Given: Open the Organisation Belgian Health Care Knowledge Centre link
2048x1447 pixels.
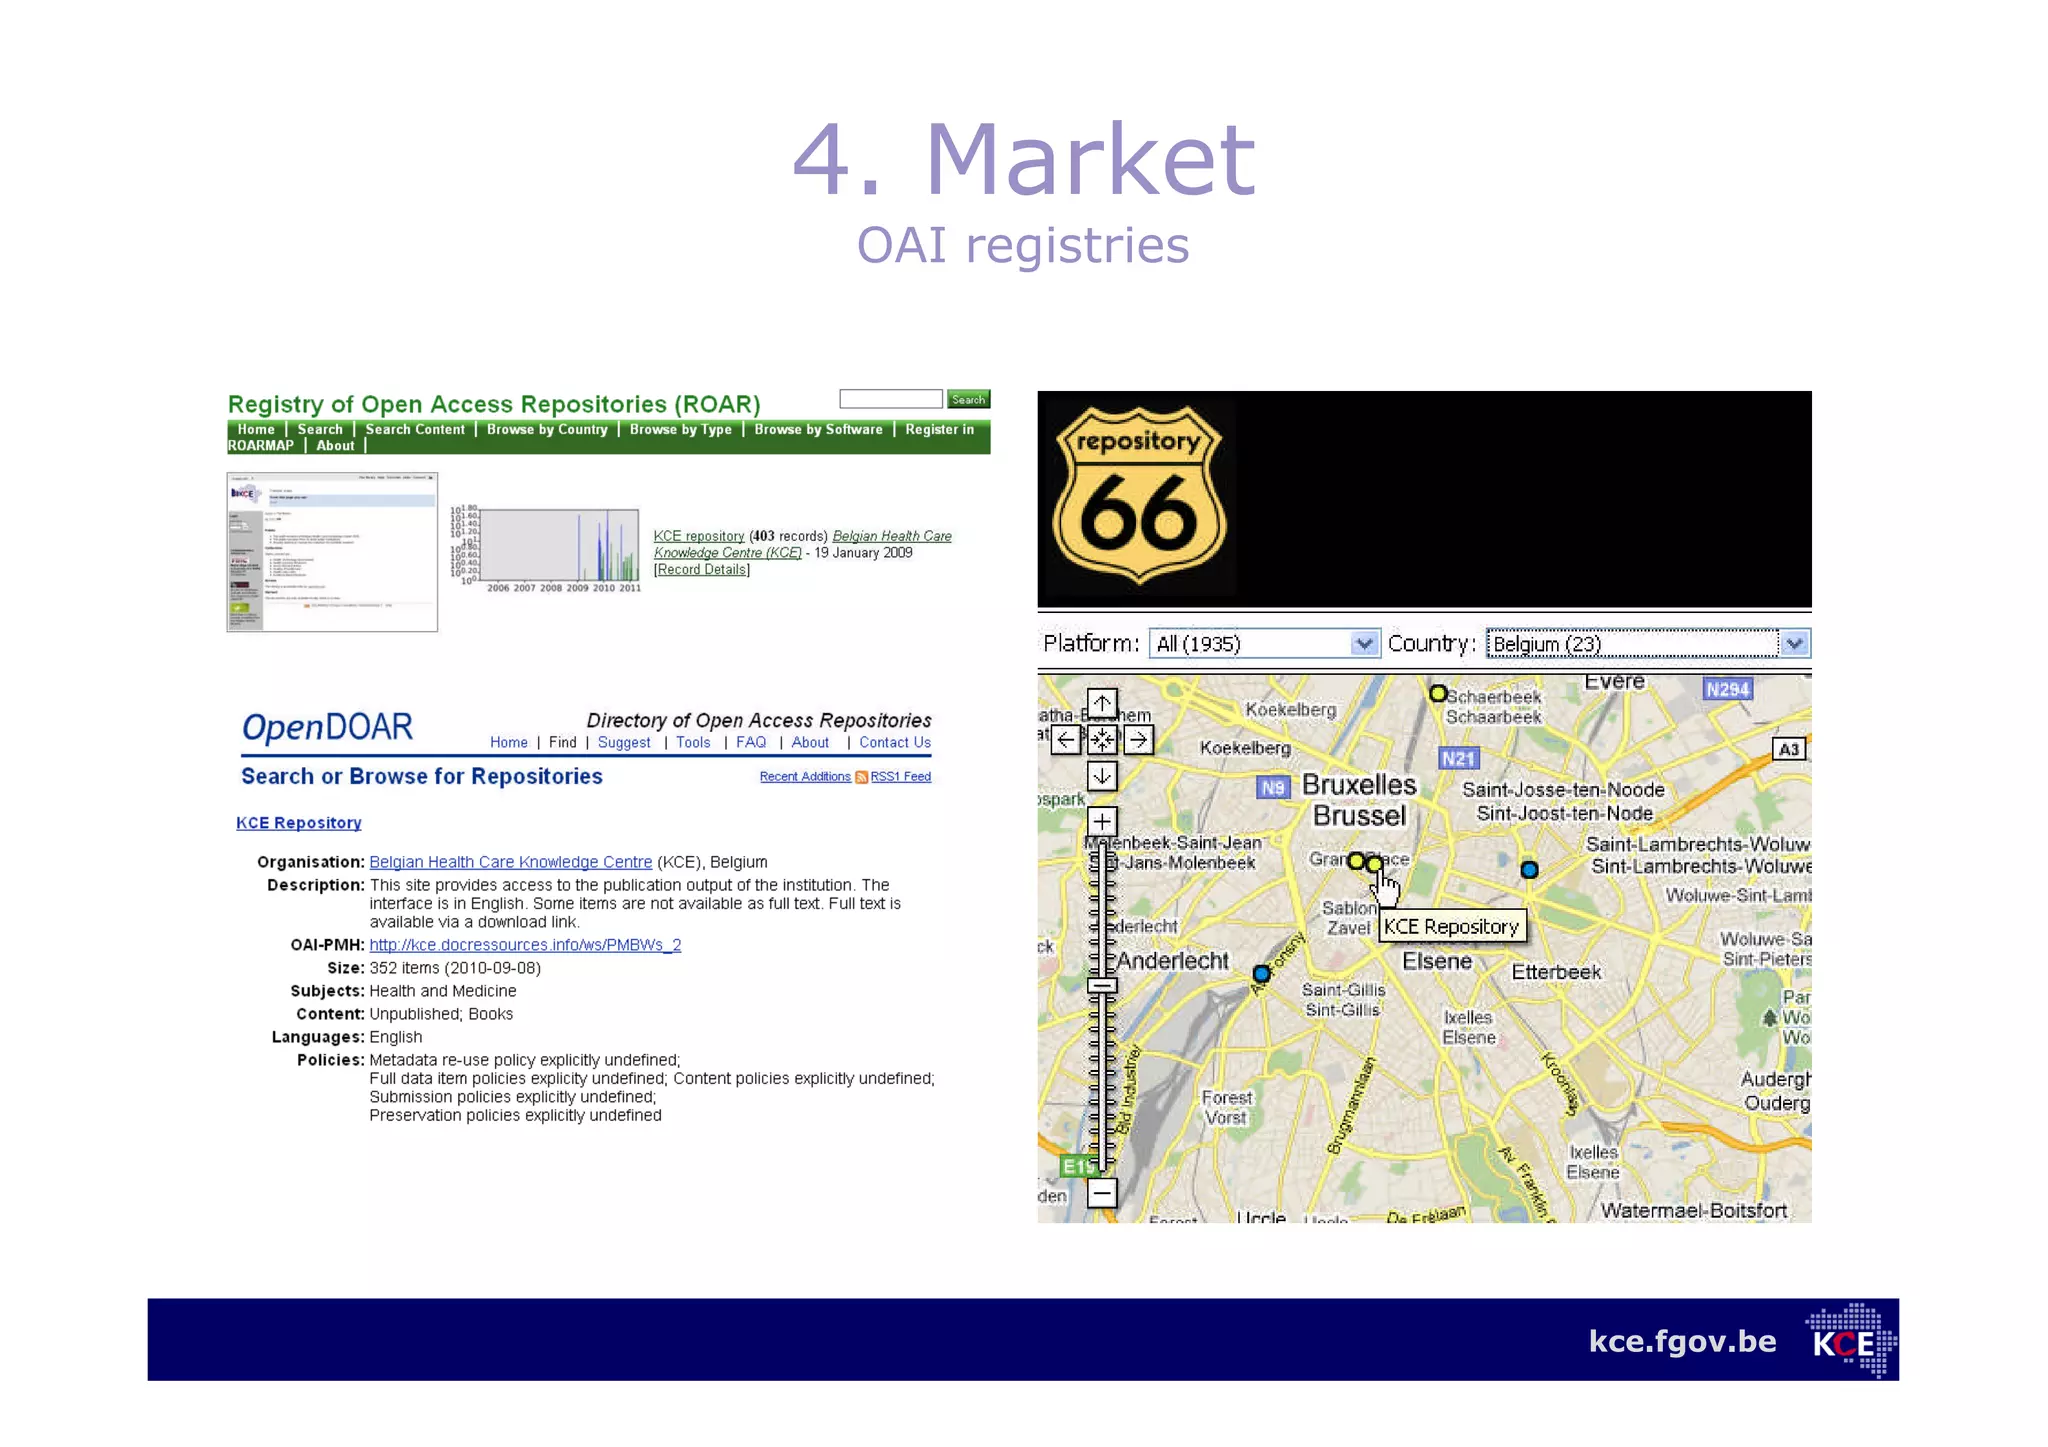Looking at the screenshot, I should point(510,862).
